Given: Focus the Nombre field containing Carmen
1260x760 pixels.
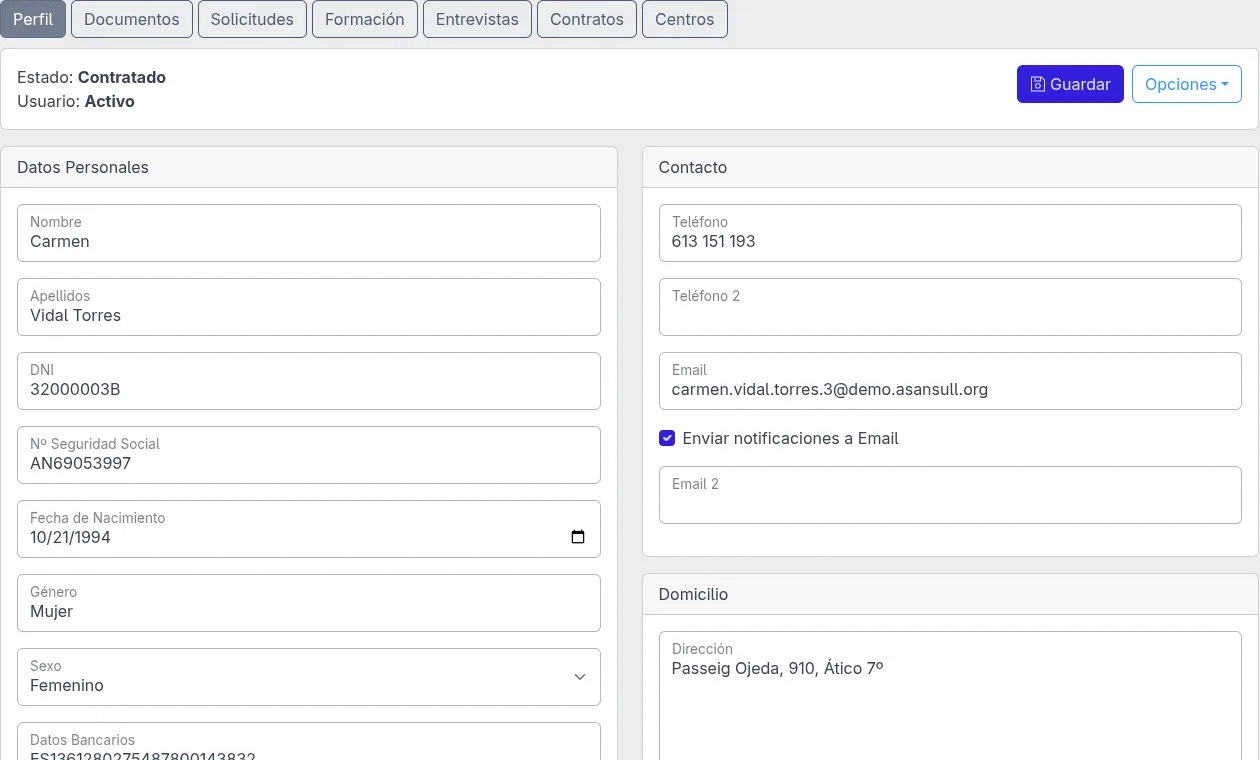Looking at the screenshot, I should click(x=309, y=233).
